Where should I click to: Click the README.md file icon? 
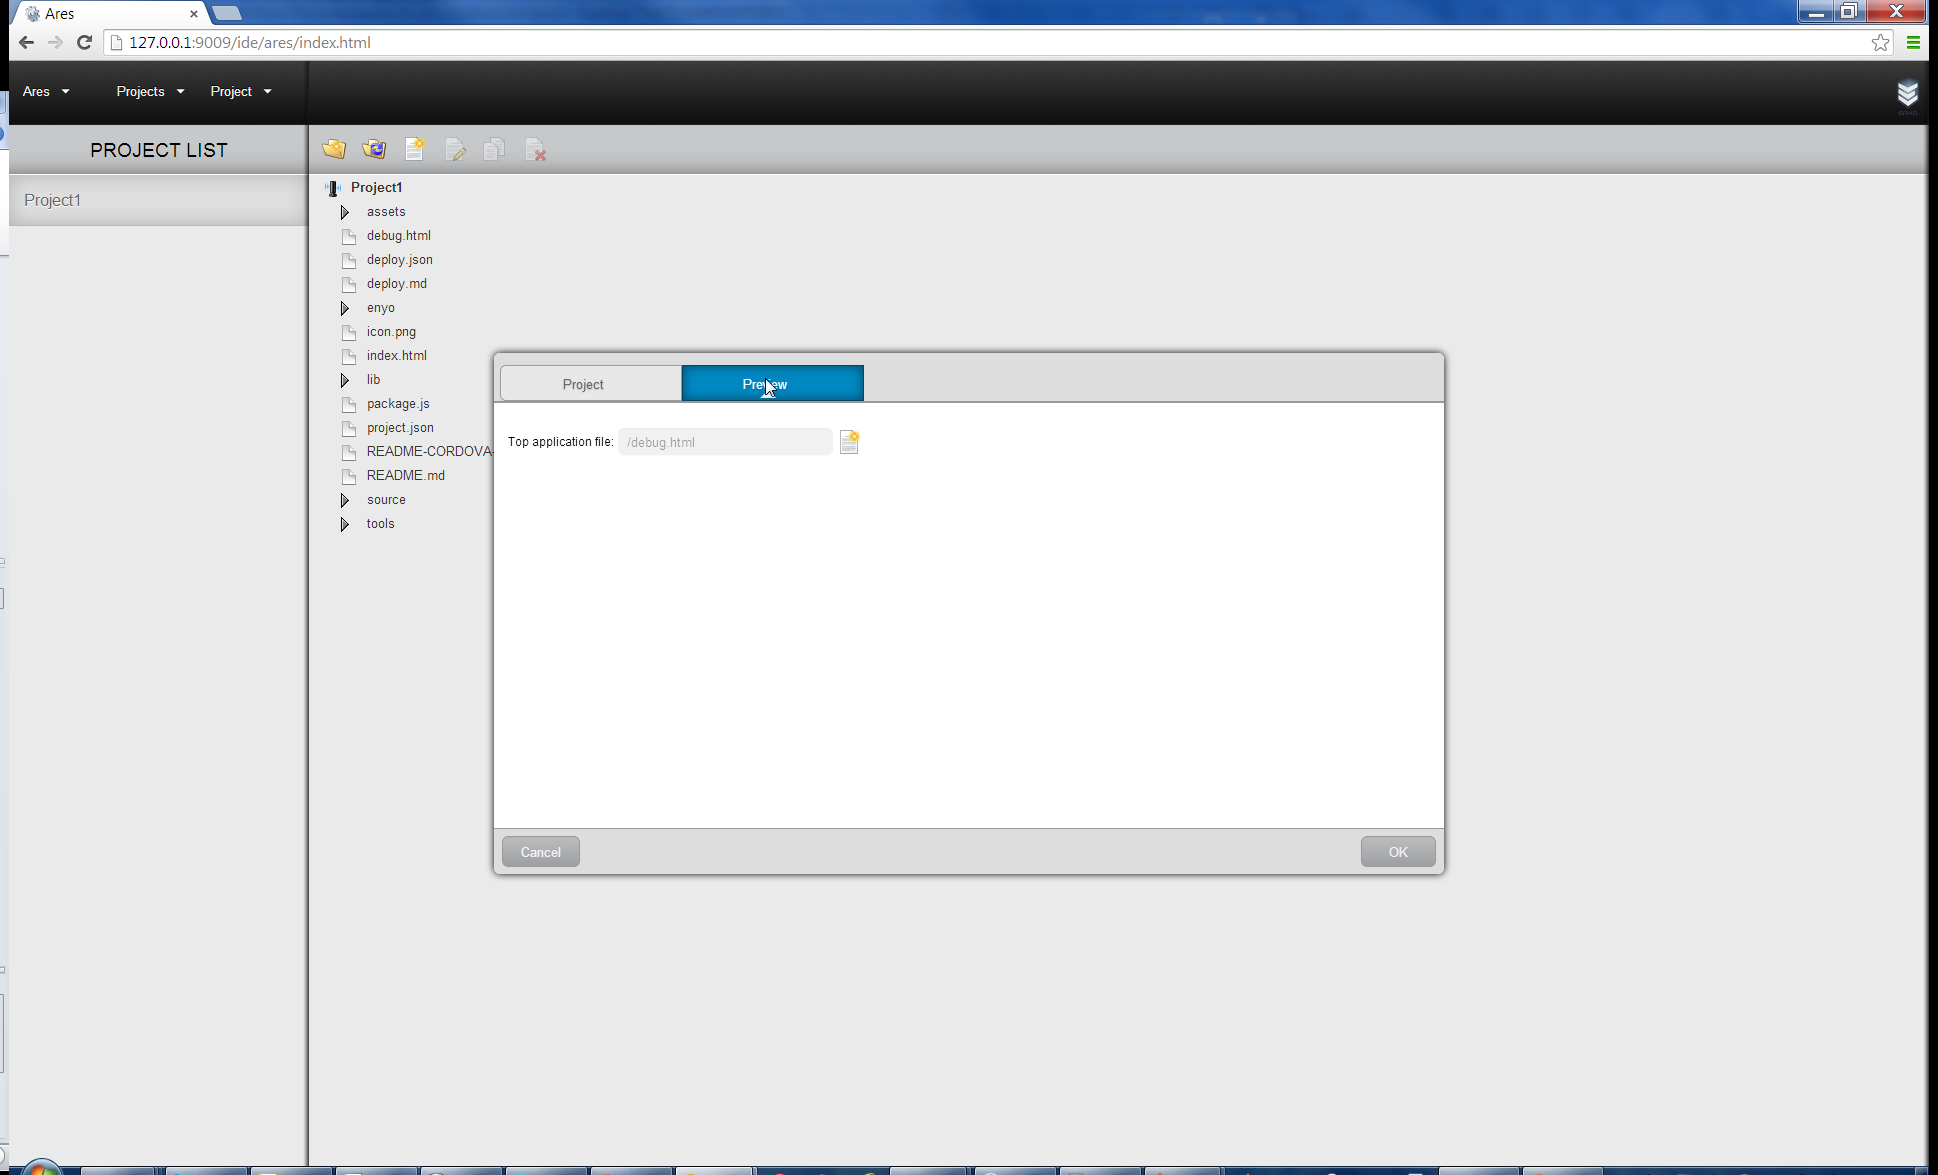[349, 476]
